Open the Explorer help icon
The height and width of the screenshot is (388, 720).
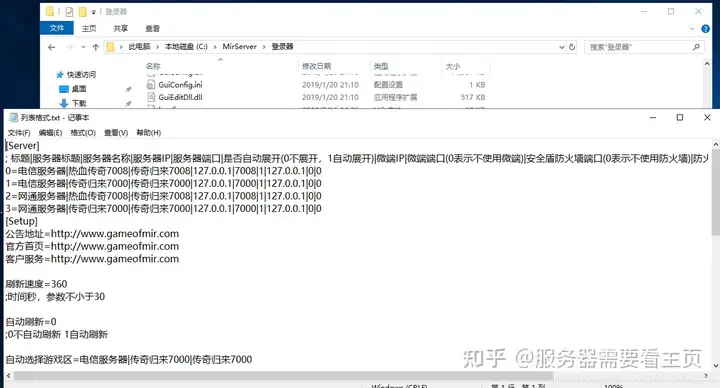pos(706,29)
